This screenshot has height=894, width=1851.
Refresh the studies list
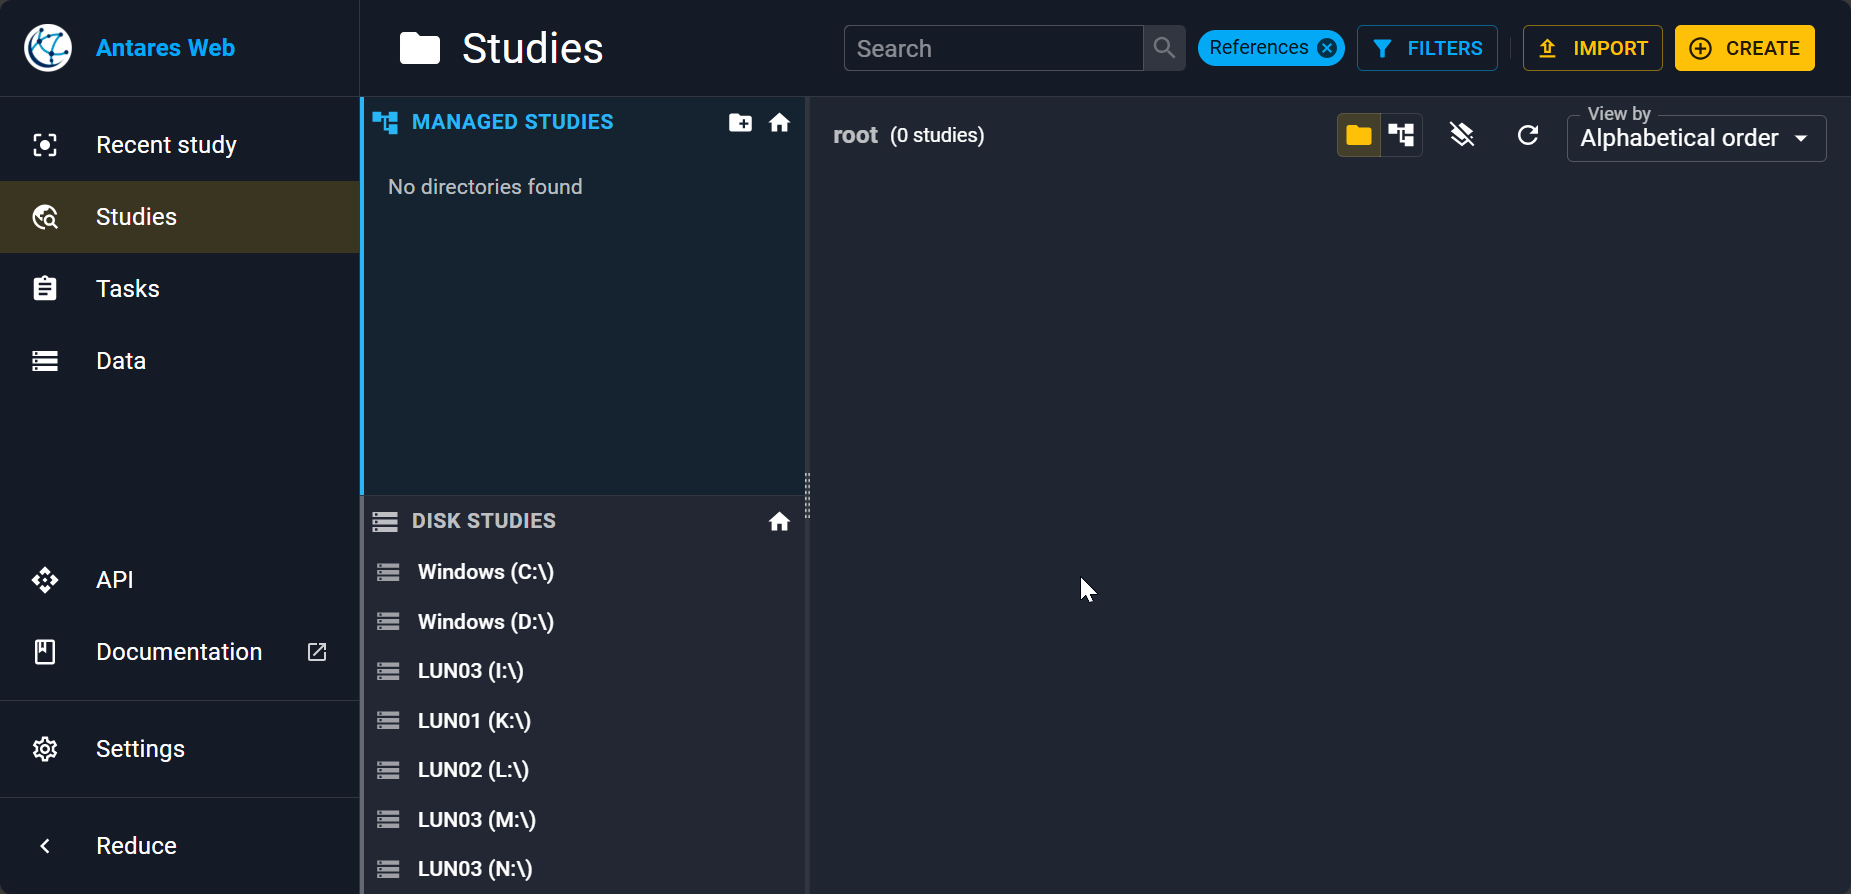click(1527, 135)
